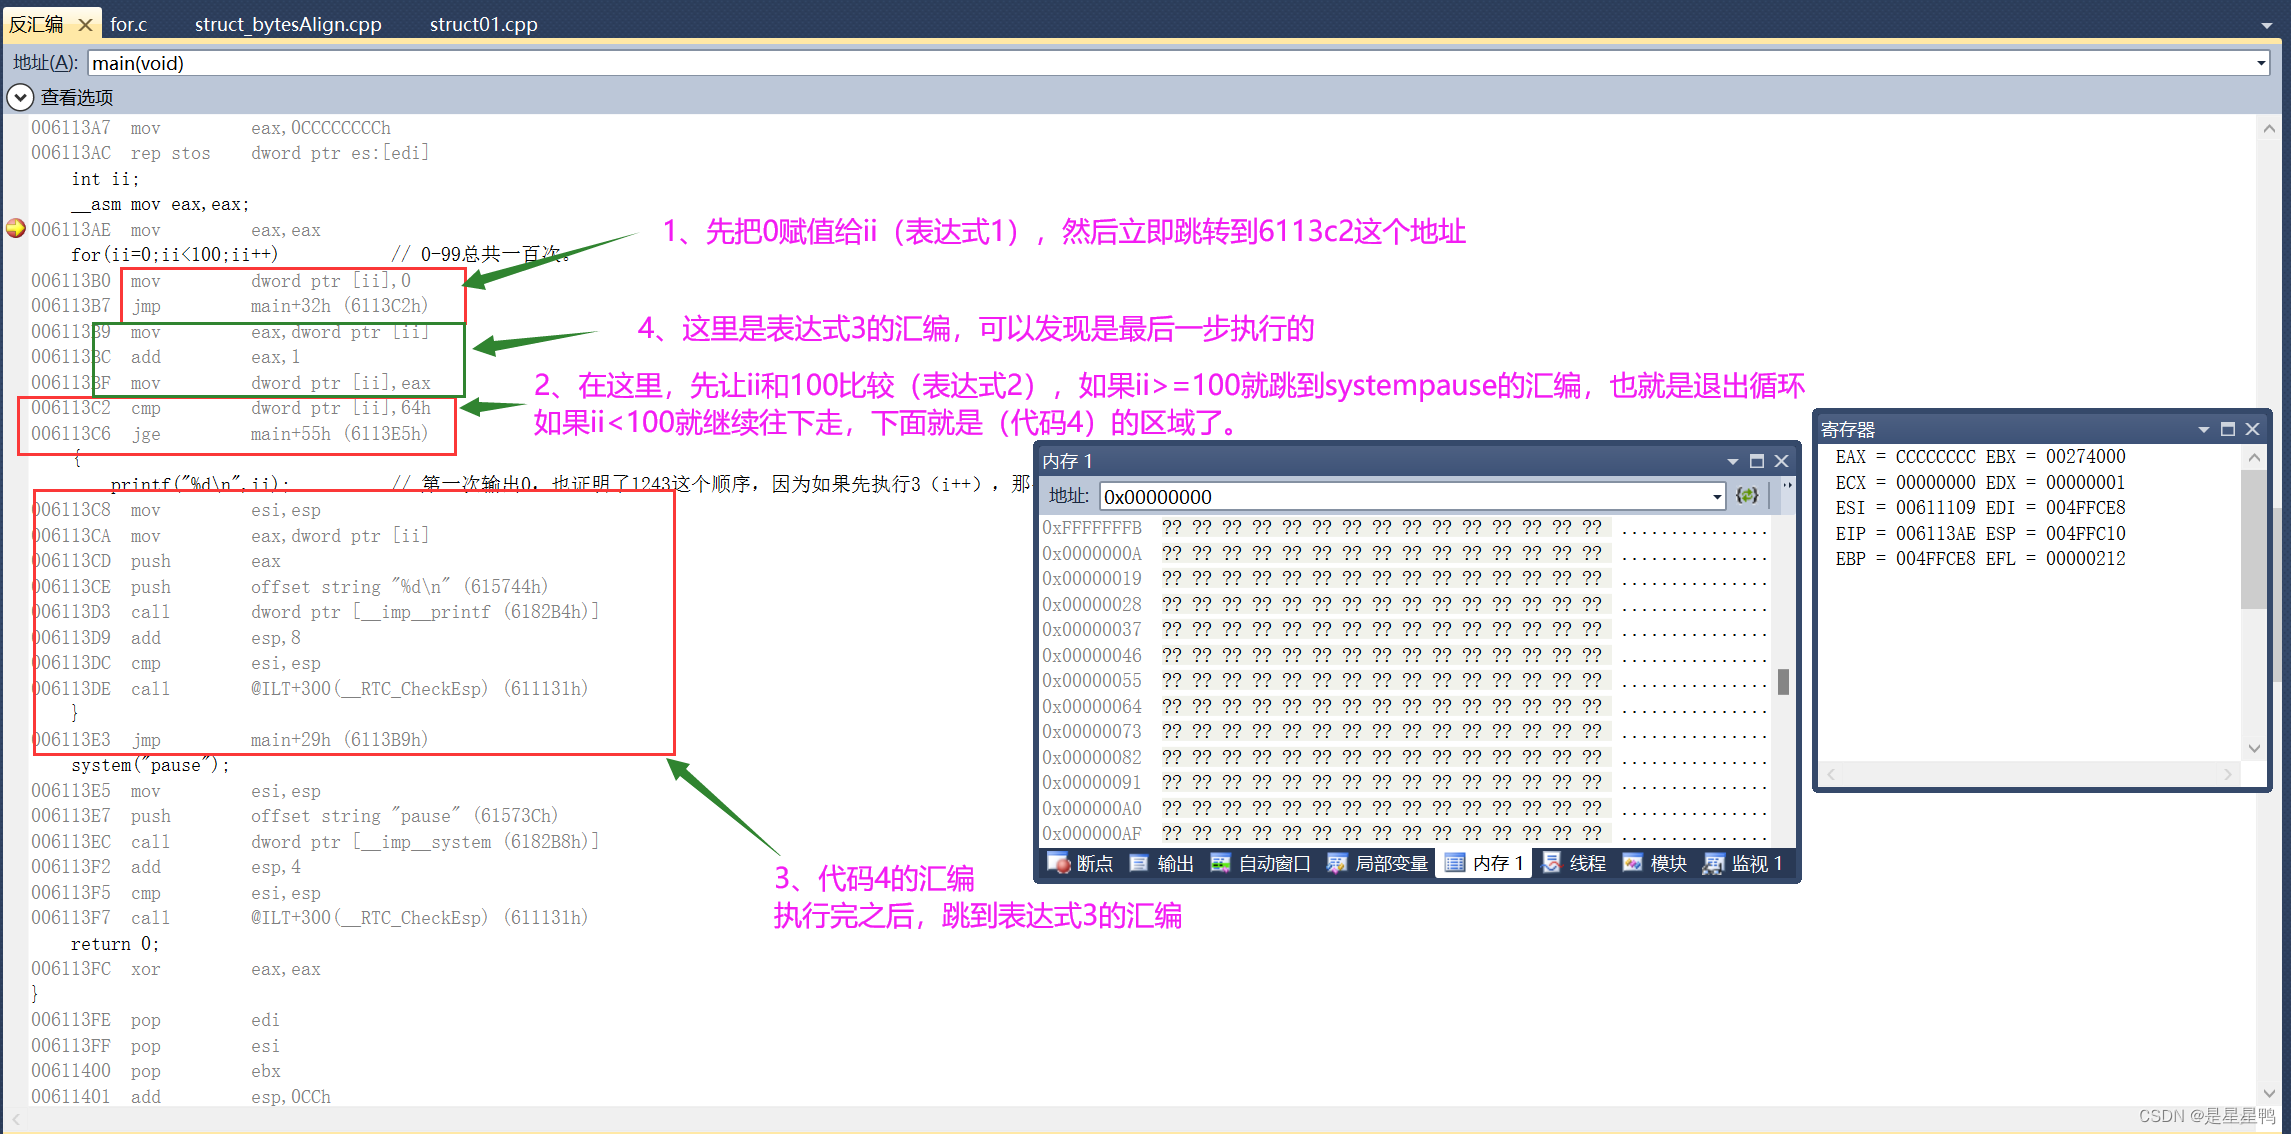The image size is (2291, 1134).
Task: Switch to for.c tab
Action: pyautogui.click(x=128, y=24)
